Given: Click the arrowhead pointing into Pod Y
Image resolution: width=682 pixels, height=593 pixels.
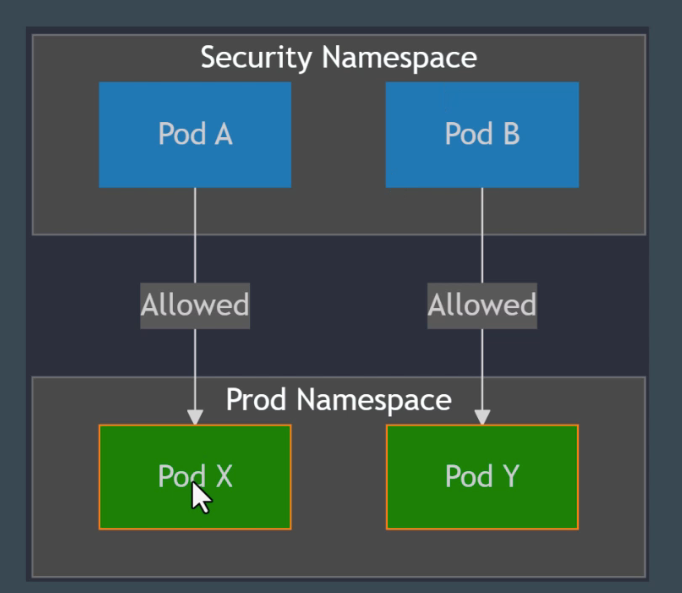Looking at the screenshot, I should coord(482,416).
